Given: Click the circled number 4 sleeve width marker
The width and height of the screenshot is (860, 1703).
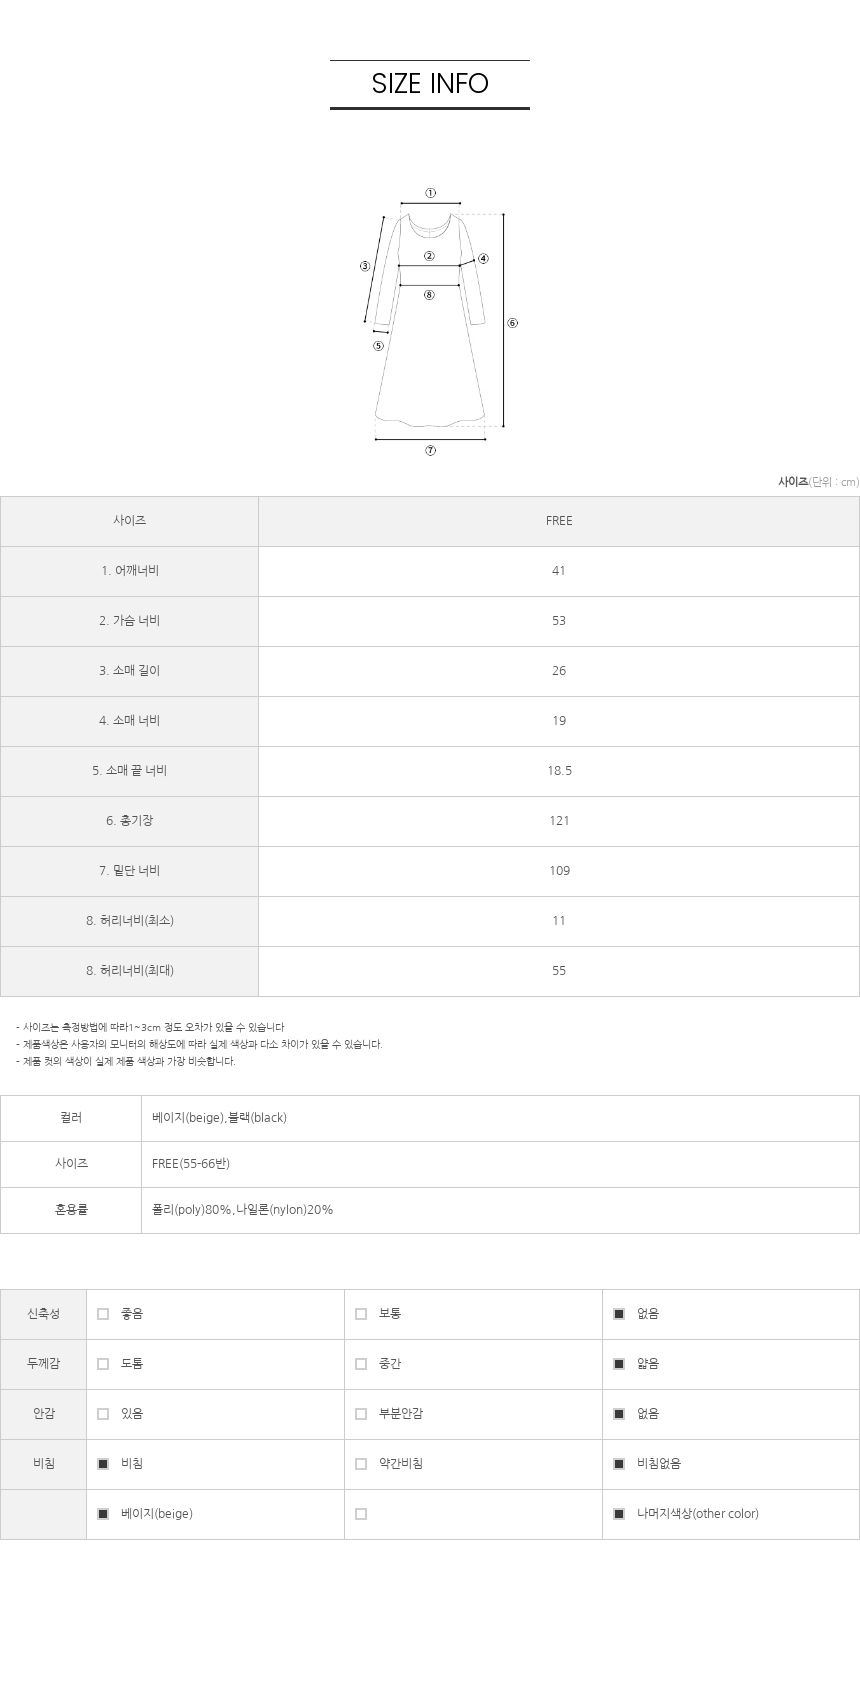Looking at the screenshot, I should click(x=483, y=258).
